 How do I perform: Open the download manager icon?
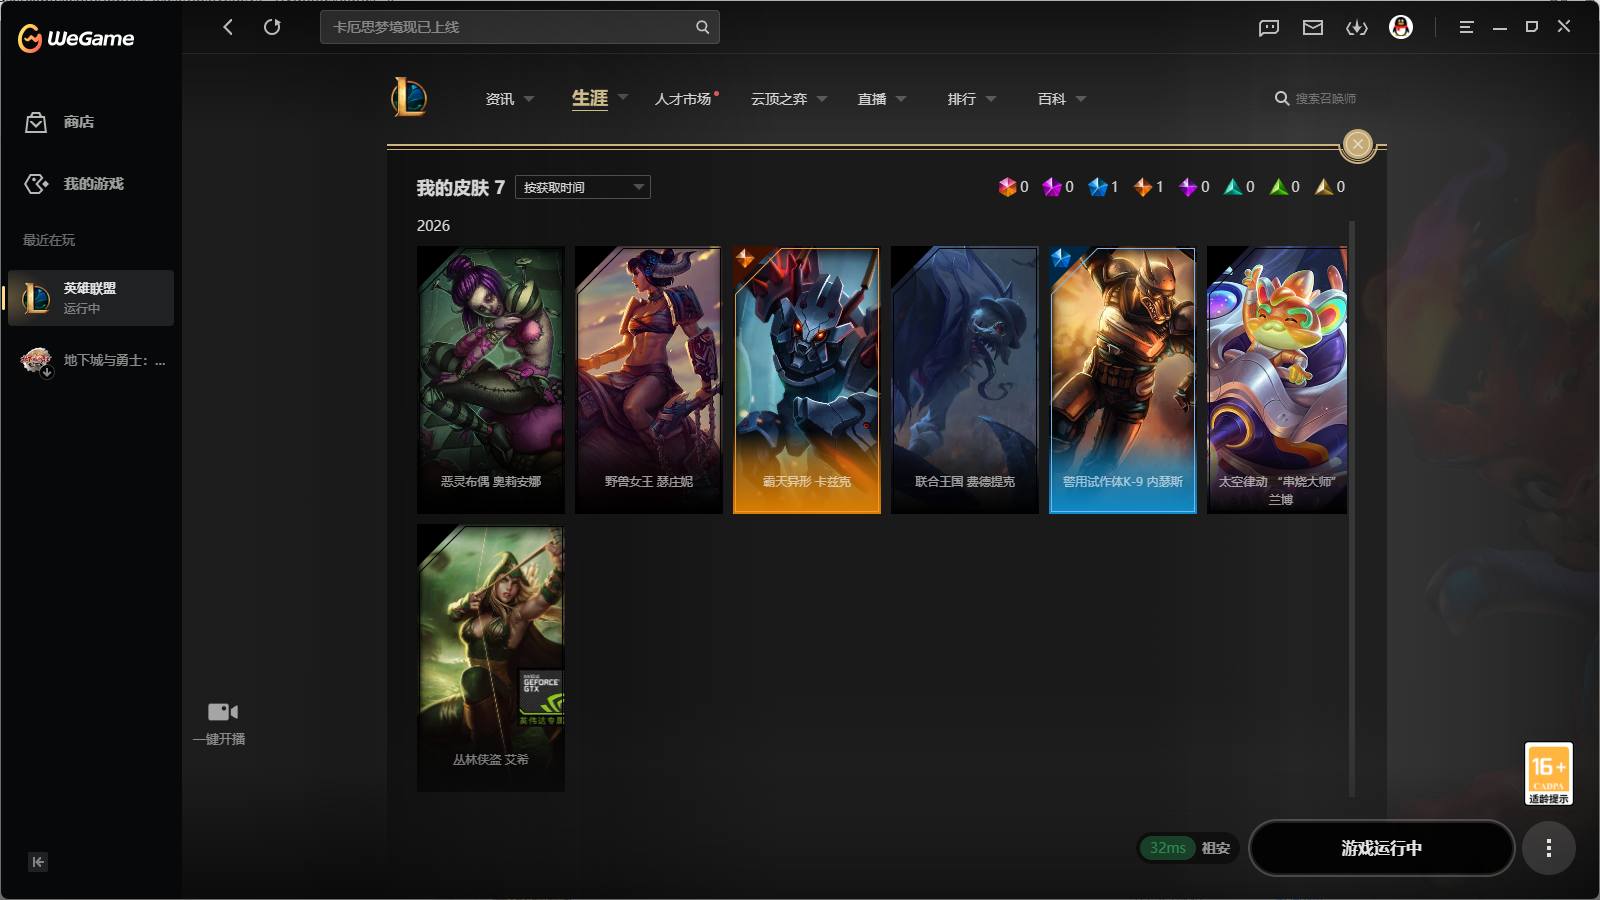pyautogui.click(x=1357, y=27)
